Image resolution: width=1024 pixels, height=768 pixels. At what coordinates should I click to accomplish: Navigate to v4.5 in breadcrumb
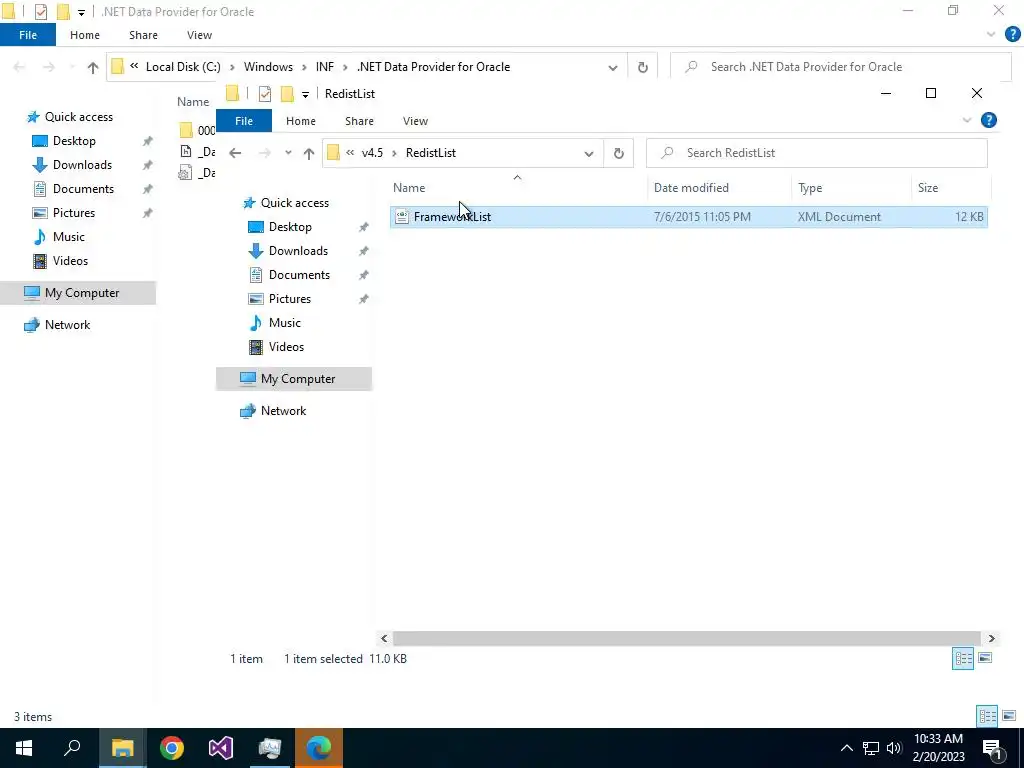372,153
